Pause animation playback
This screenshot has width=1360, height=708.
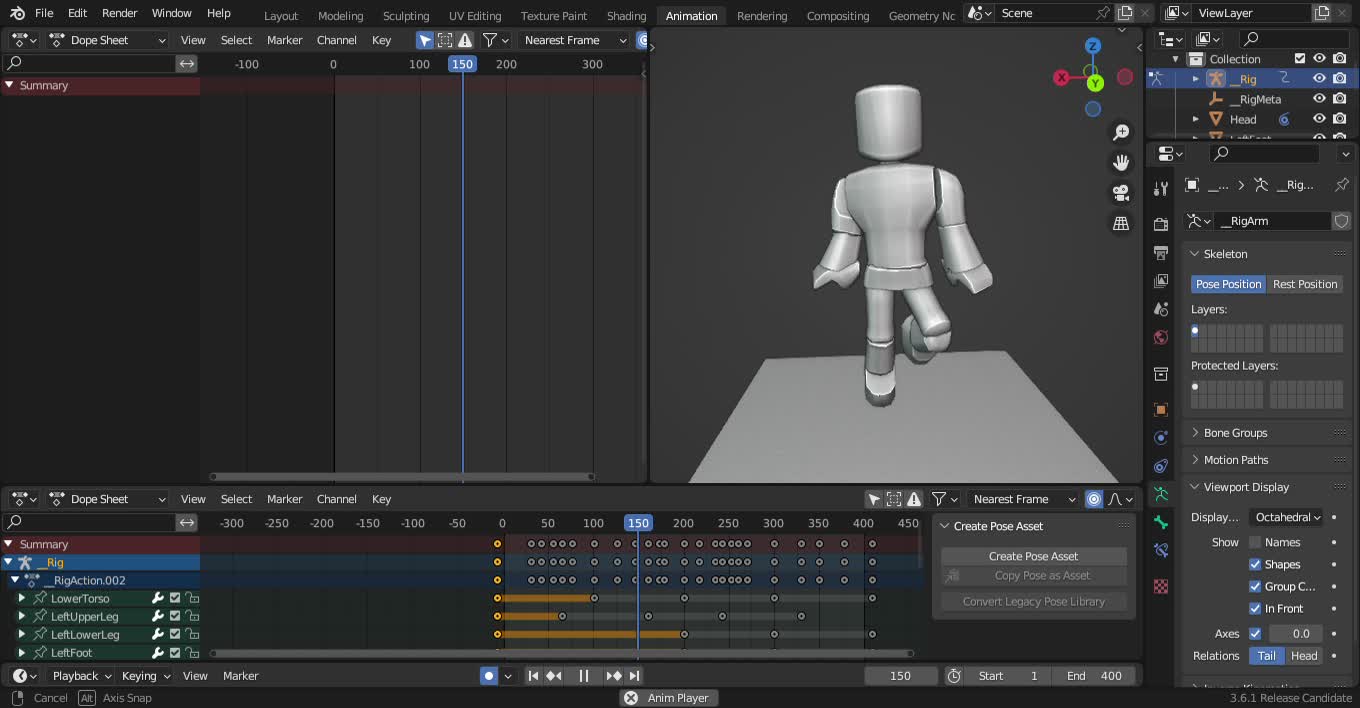pos(584,676)
